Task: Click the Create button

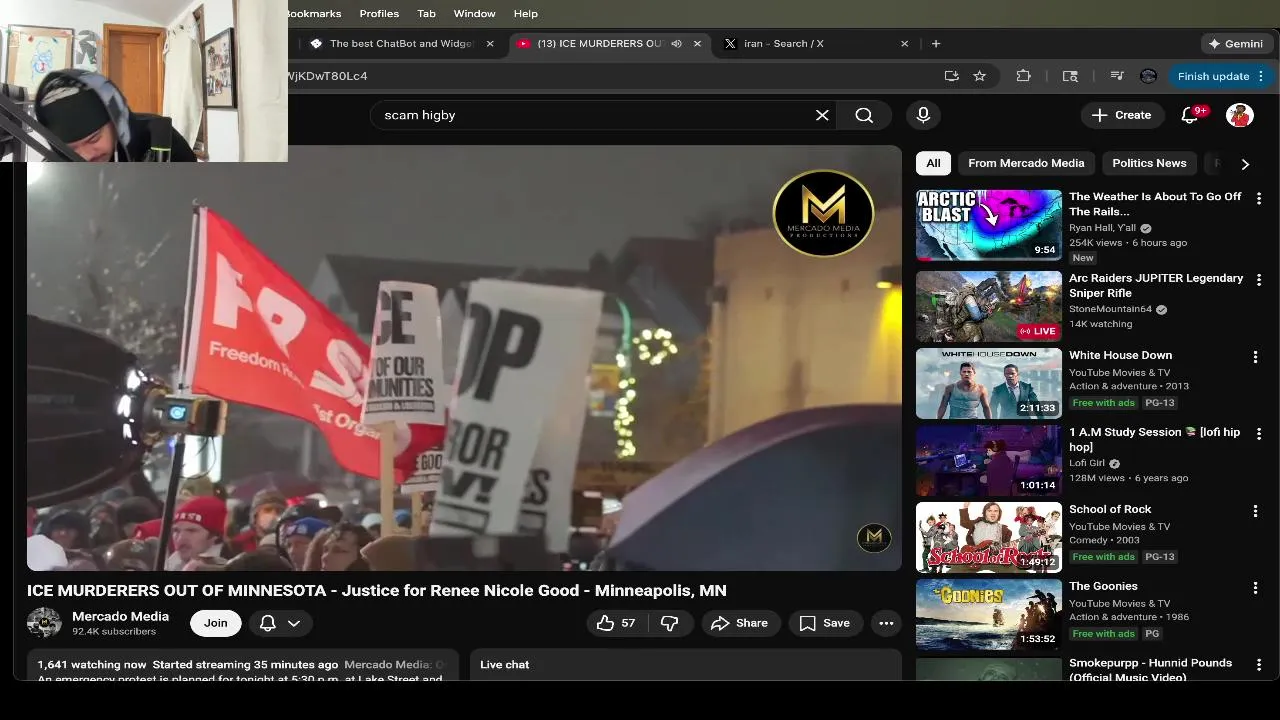Action: coord(1122,115)
